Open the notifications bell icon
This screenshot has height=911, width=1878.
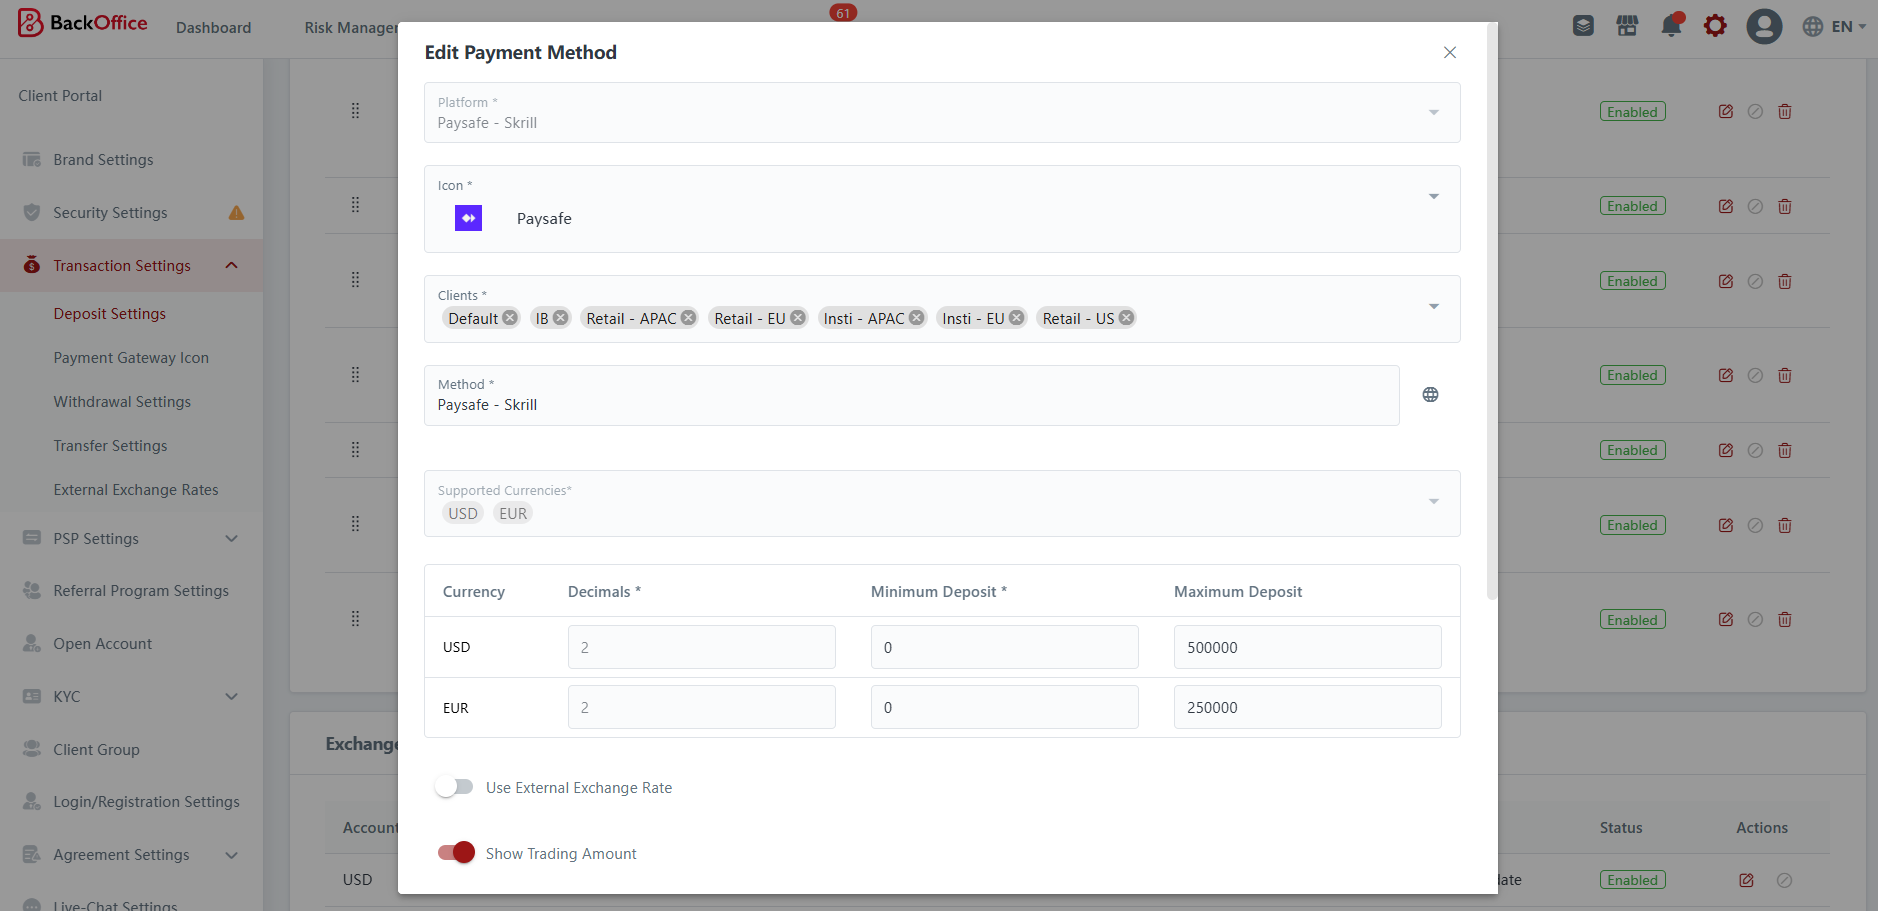[x=1671, y=26]
